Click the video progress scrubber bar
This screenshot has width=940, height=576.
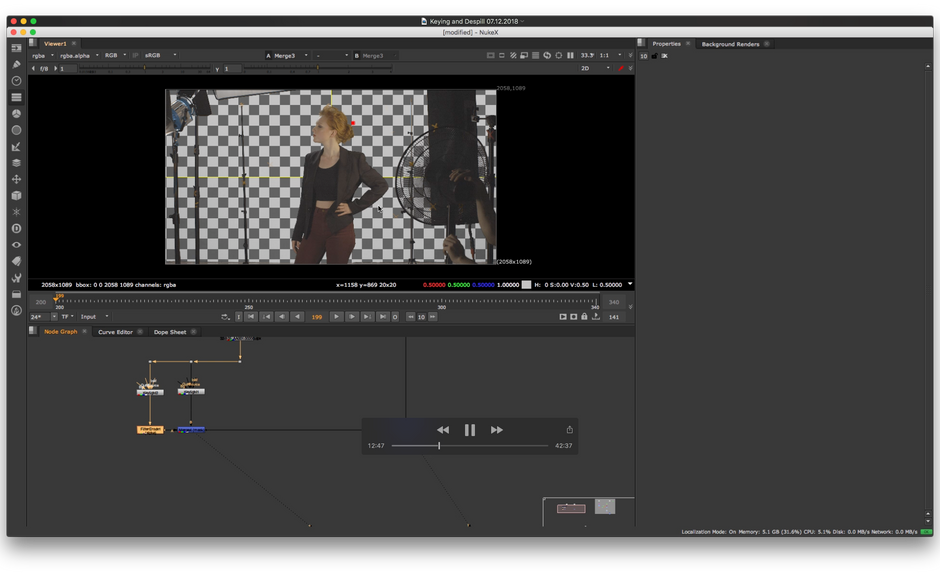coord(470,446)
